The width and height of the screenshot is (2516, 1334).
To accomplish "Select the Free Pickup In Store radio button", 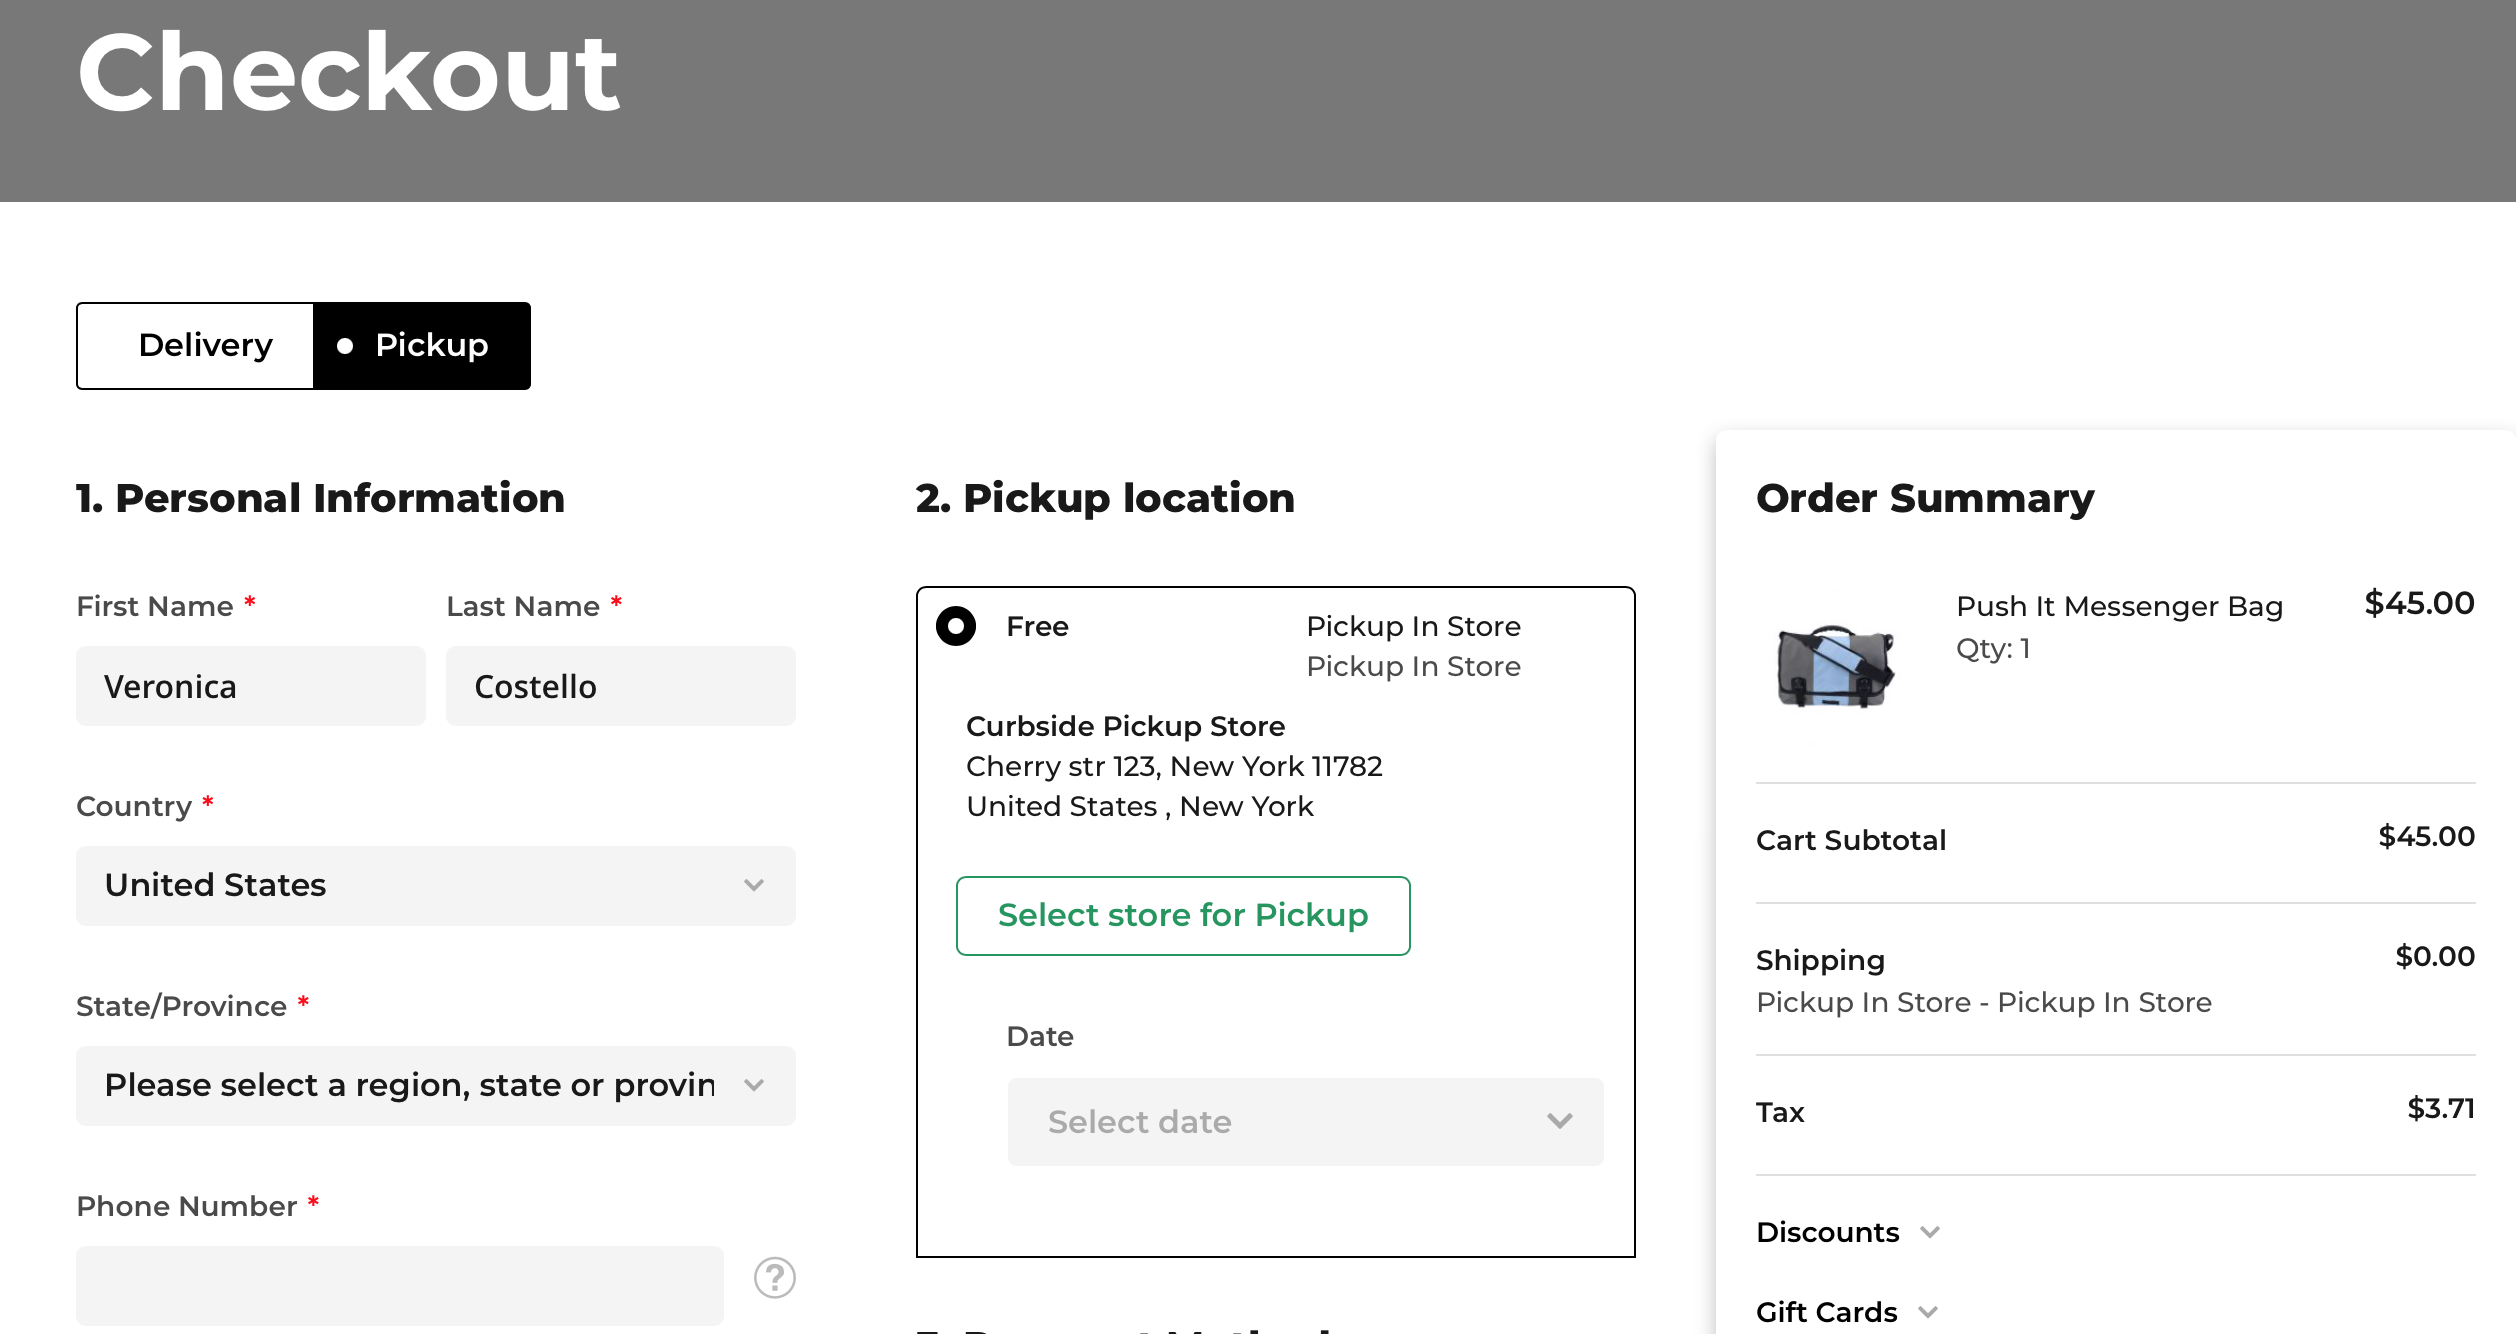I will [x=956, y=626].
